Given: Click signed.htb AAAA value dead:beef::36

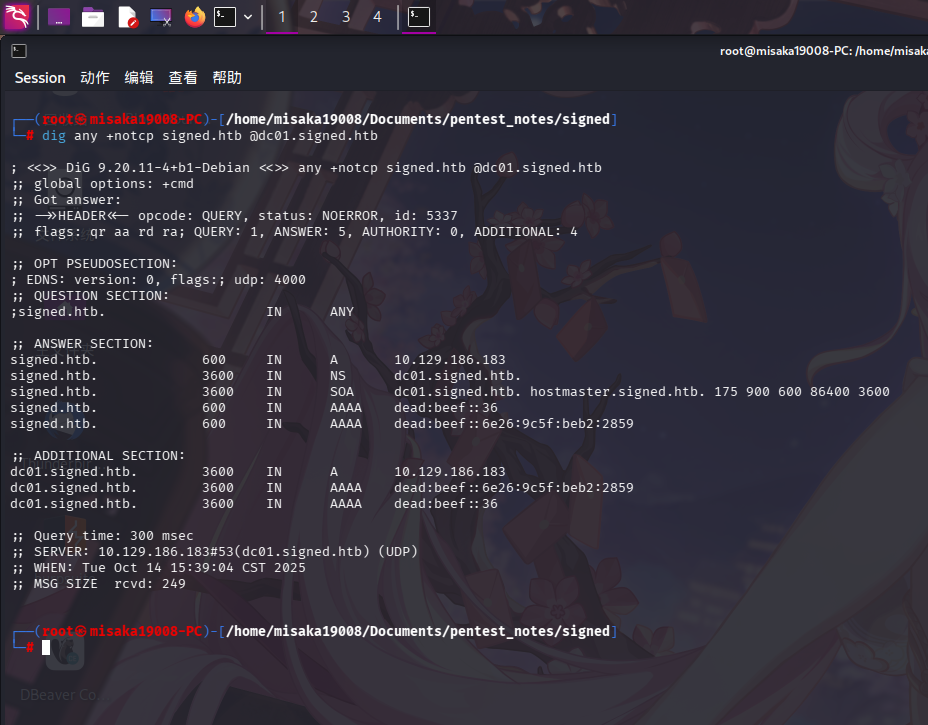Looking at the screenshot, I should (x=446, y=408).
